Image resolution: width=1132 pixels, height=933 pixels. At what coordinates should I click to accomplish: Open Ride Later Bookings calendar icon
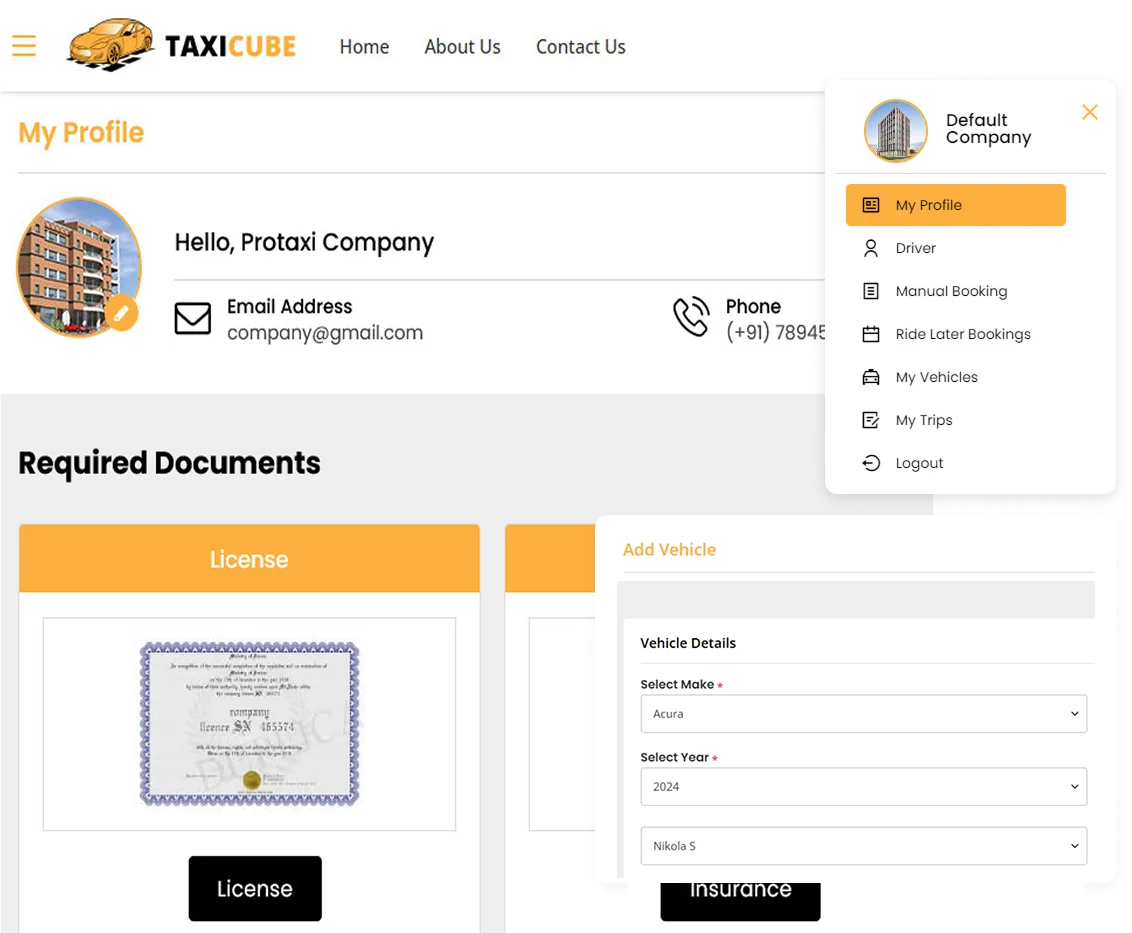(x=869, y=333)
